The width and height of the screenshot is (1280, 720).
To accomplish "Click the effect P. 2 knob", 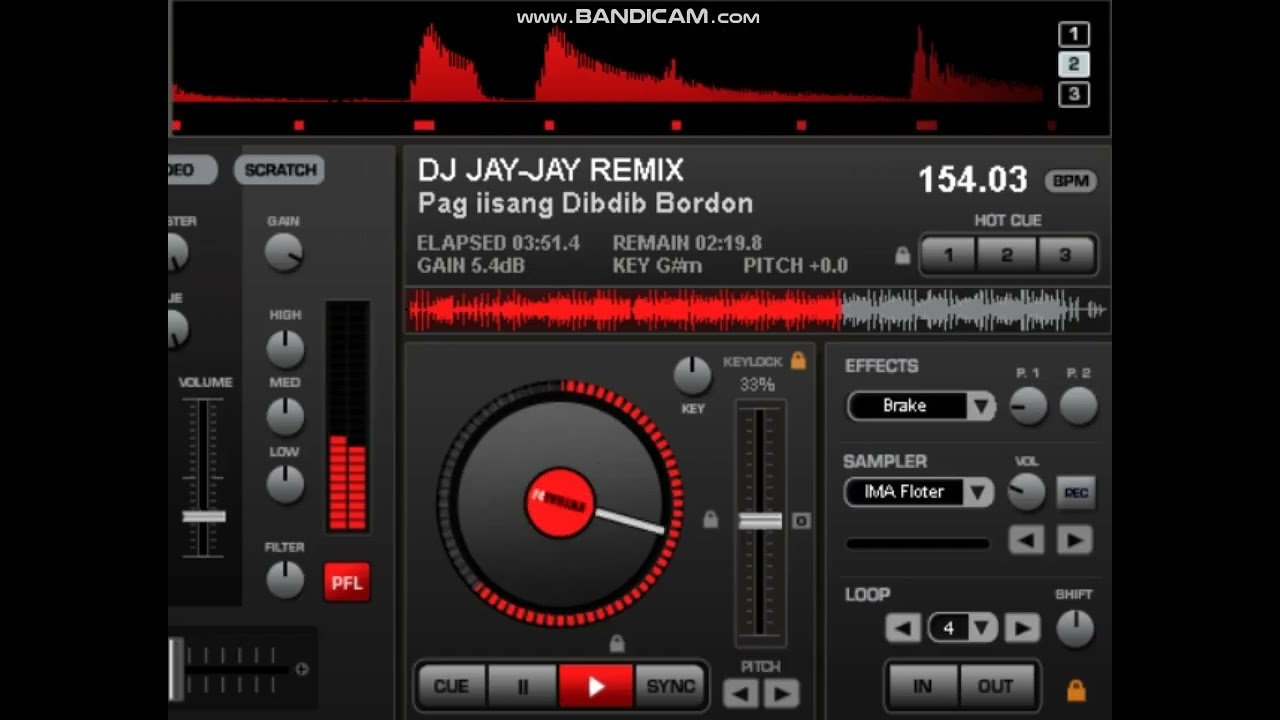I will click(x=1078, y=406).
